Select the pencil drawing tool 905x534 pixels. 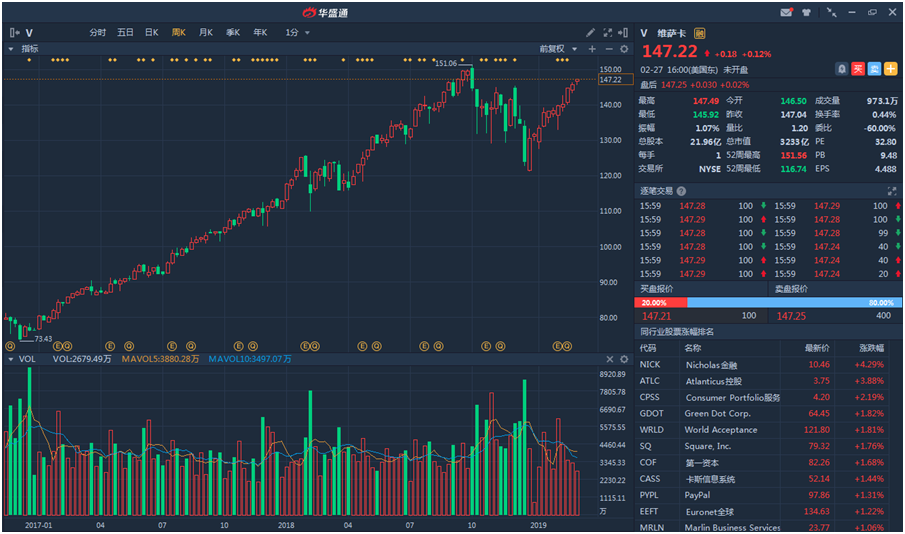coord(591,32)
